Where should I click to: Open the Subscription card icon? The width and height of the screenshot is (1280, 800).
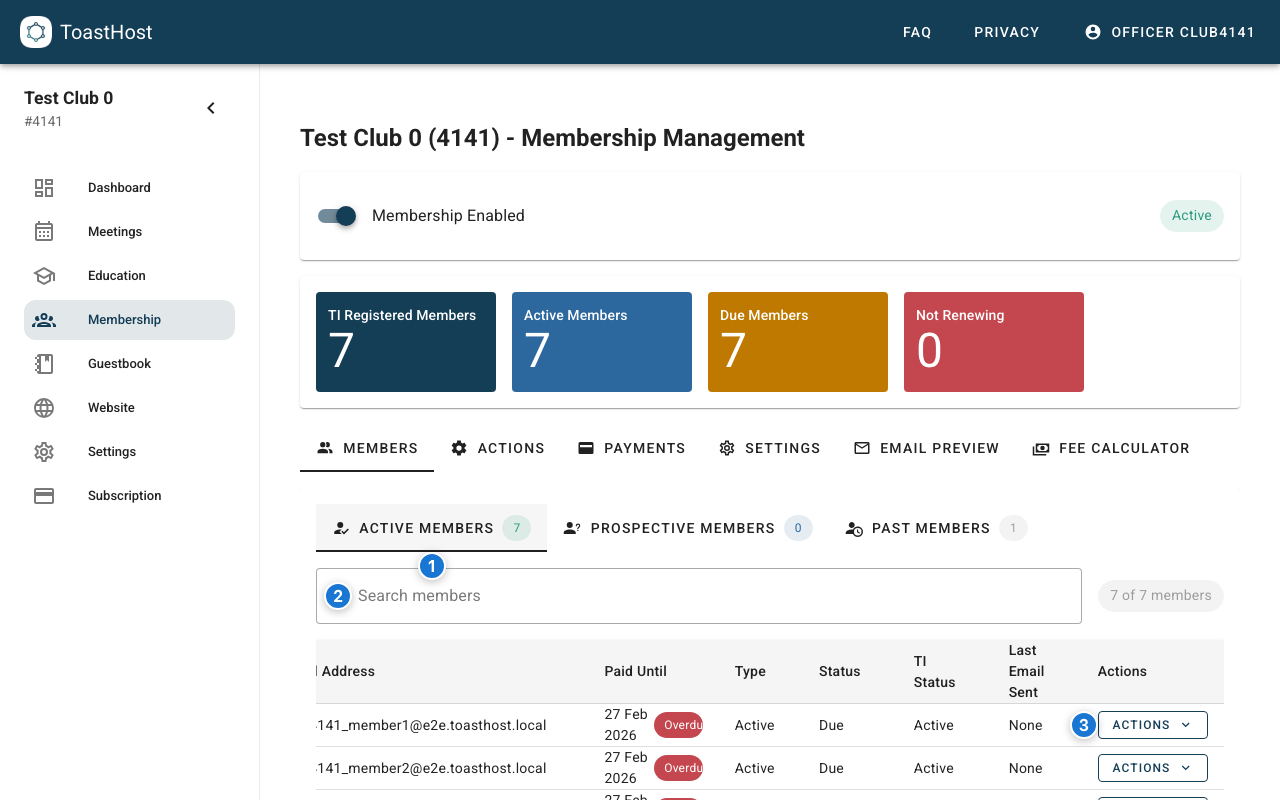[44, 495]
